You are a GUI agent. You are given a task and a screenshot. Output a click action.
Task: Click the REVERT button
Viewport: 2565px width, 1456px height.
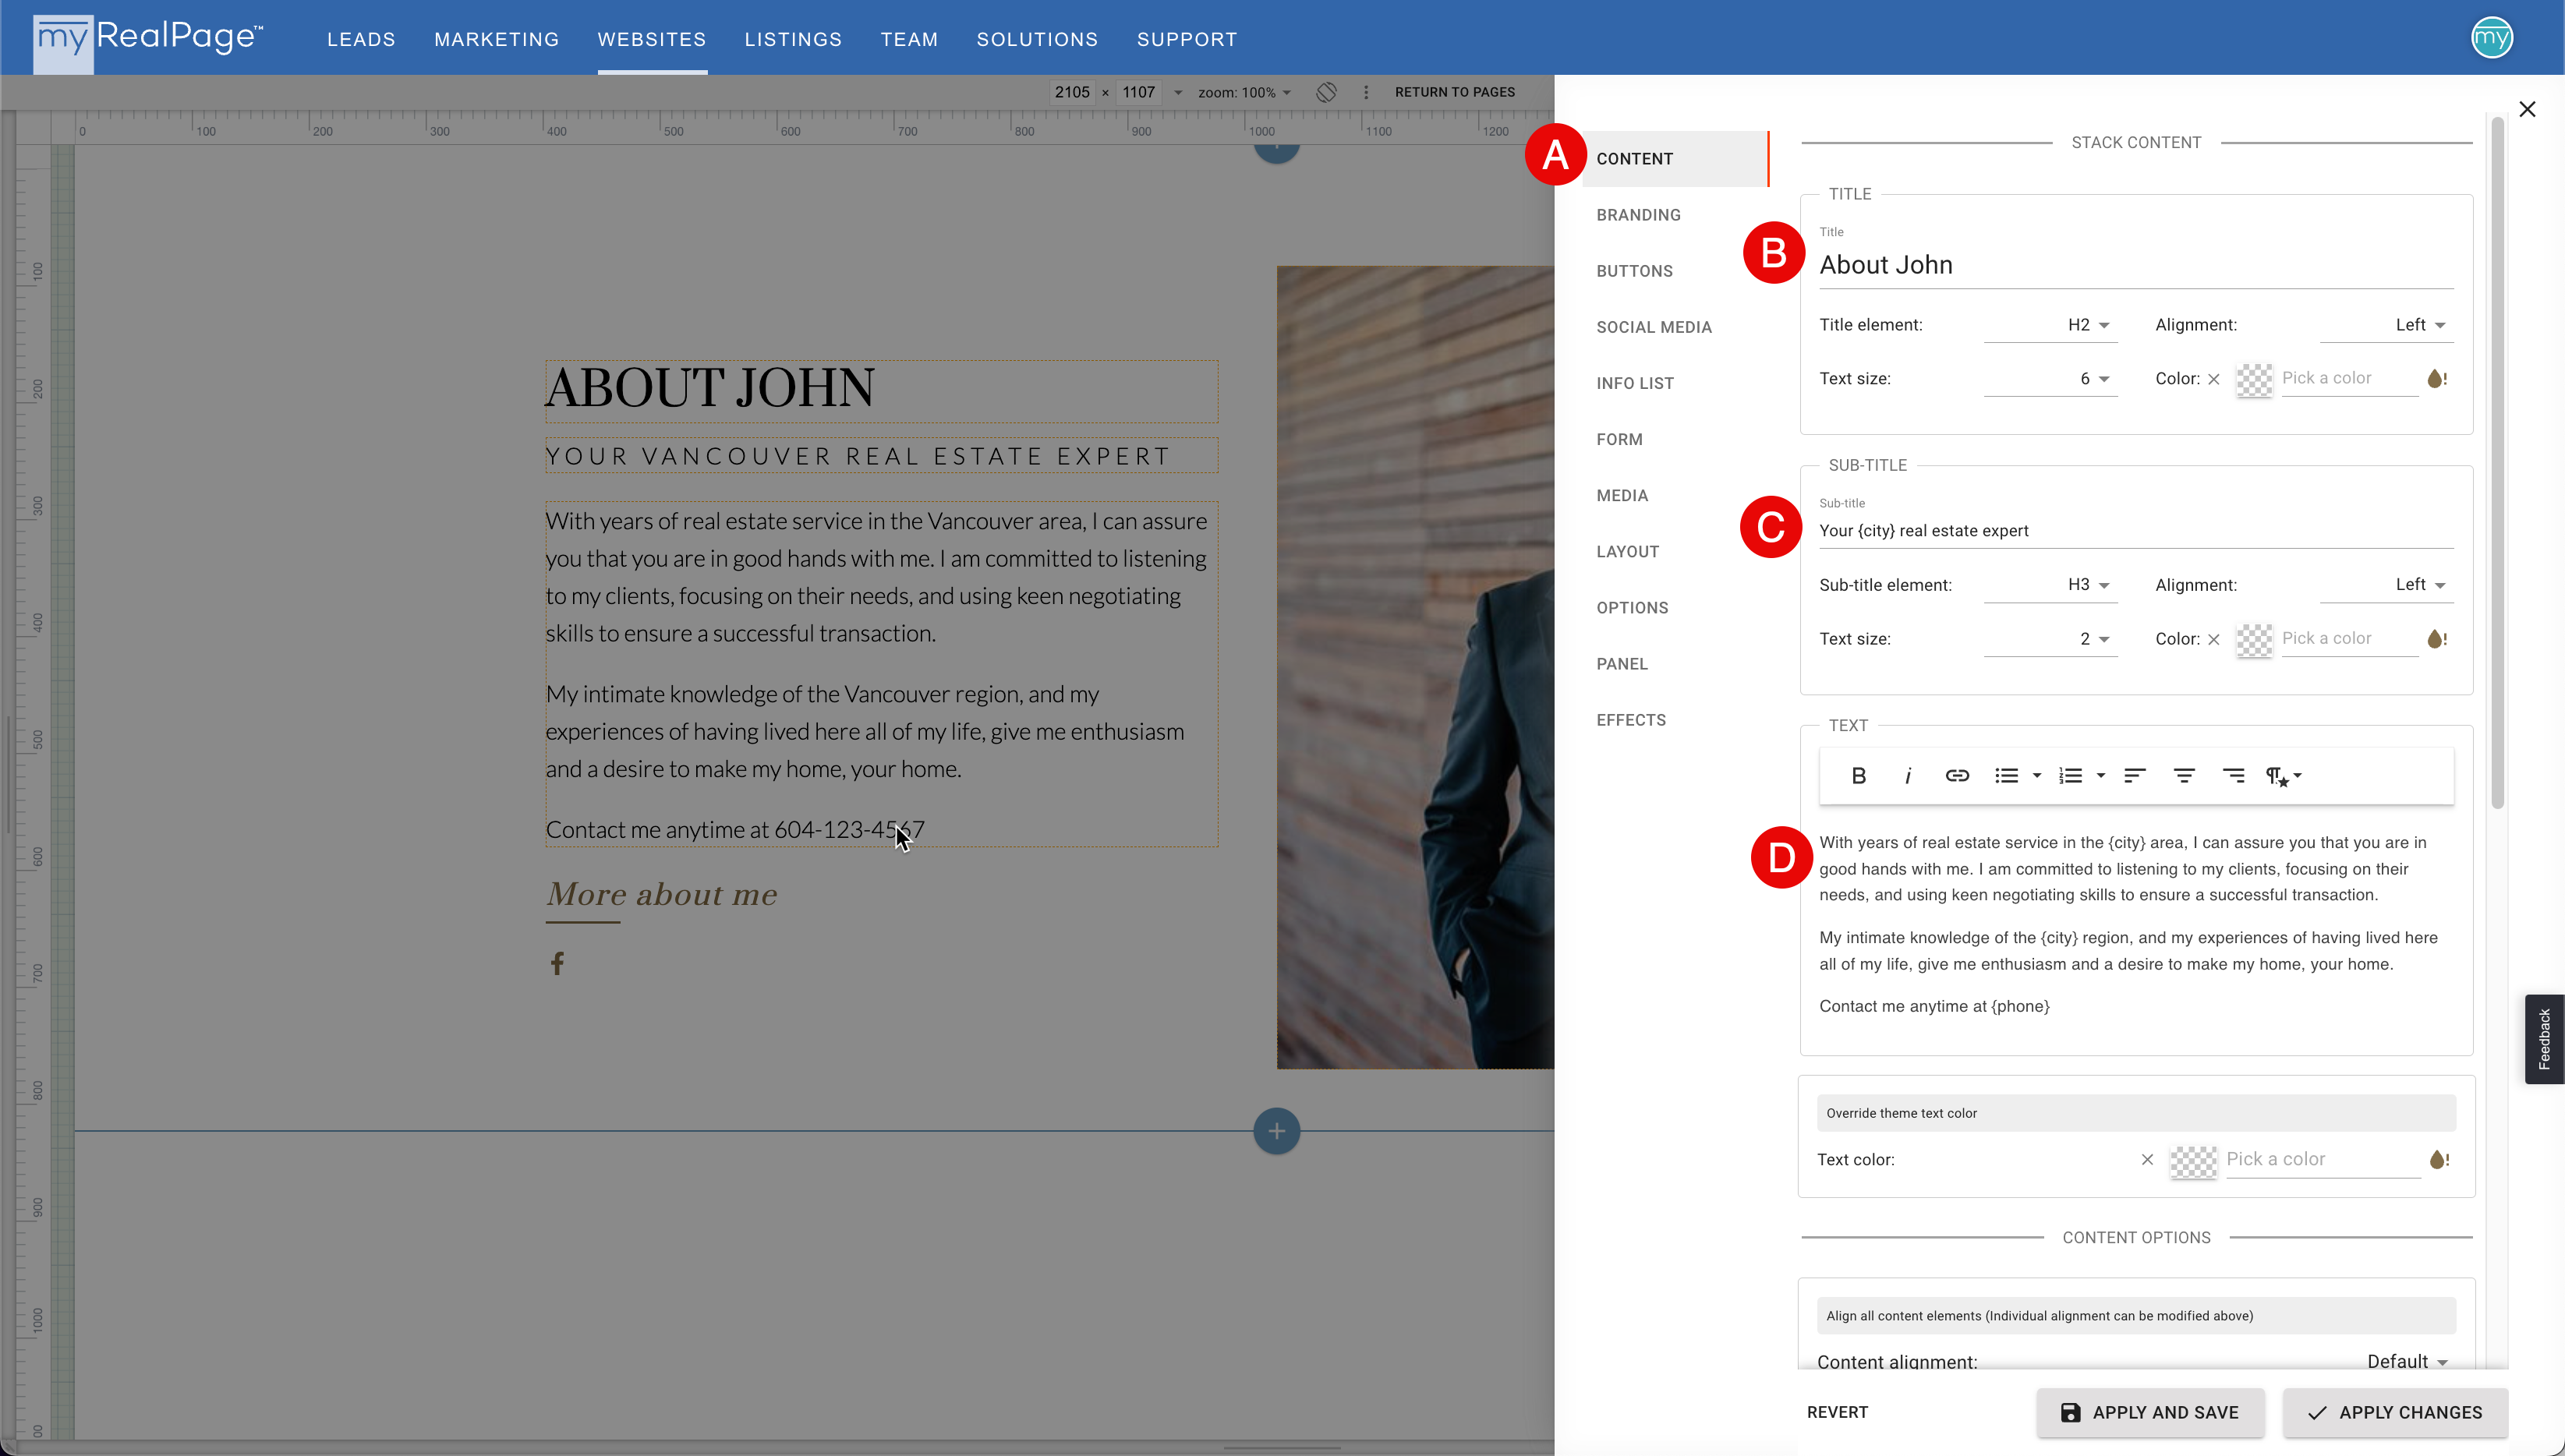click(1837, 1412)
